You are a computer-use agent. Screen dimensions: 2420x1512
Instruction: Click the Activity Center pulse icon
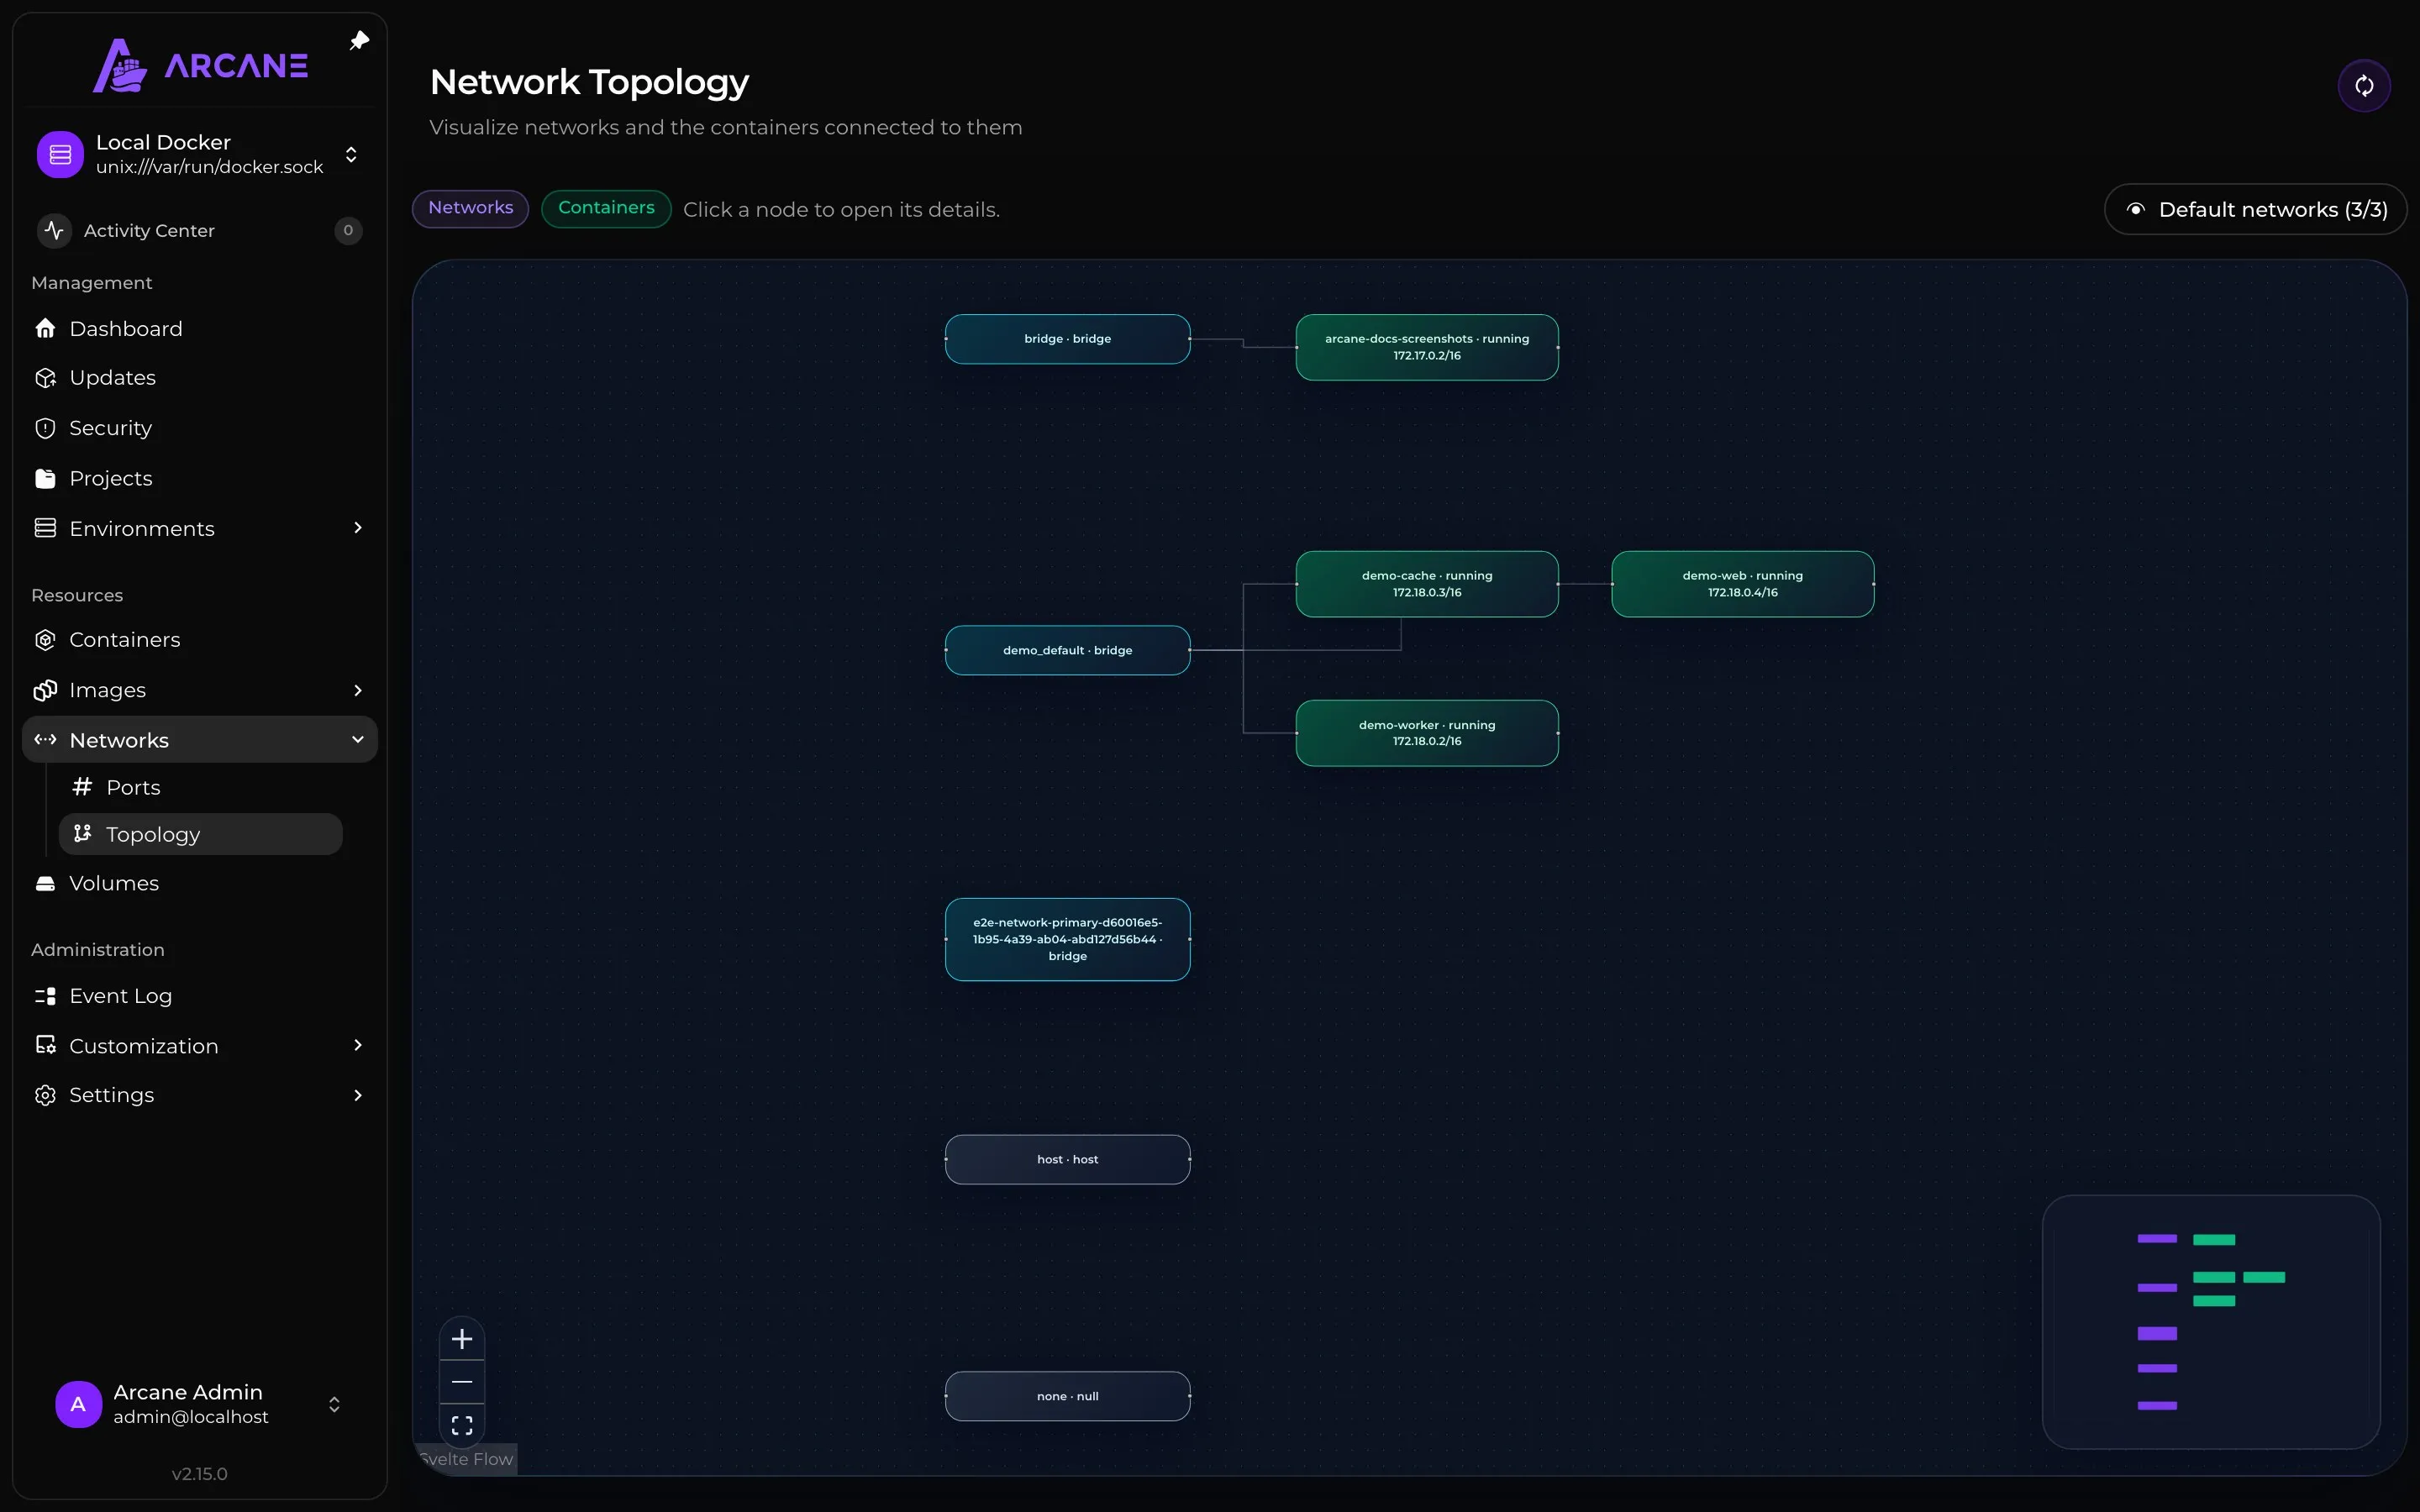coord(55,230)
